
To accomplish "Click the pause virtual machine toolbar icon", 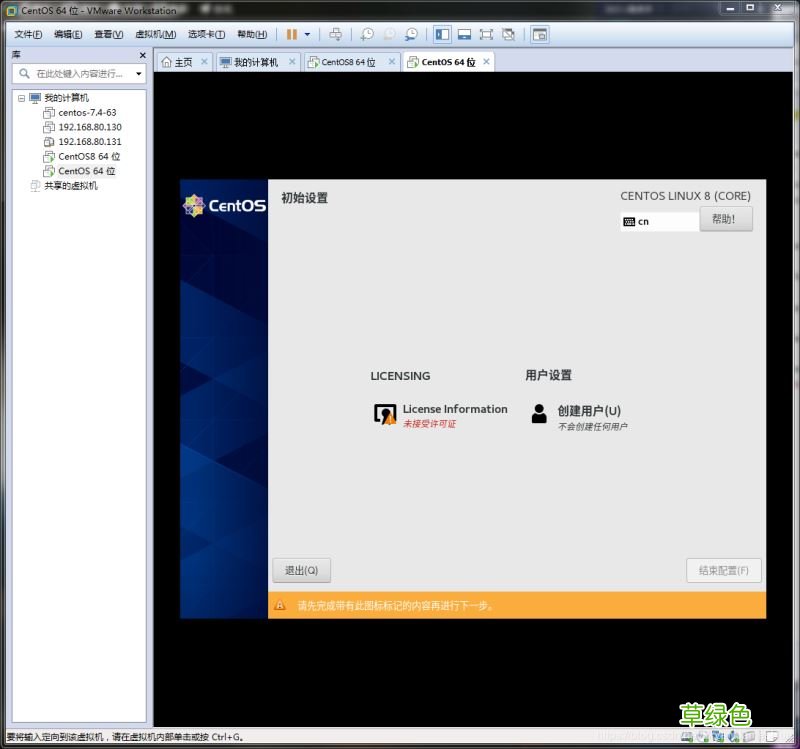I will [291, 34].
